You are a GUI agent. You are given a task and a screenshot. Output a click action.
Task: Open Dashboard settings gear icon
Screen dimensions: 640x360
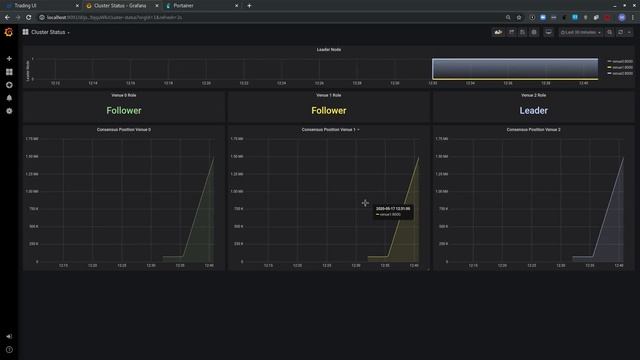(x=534, y=32)
